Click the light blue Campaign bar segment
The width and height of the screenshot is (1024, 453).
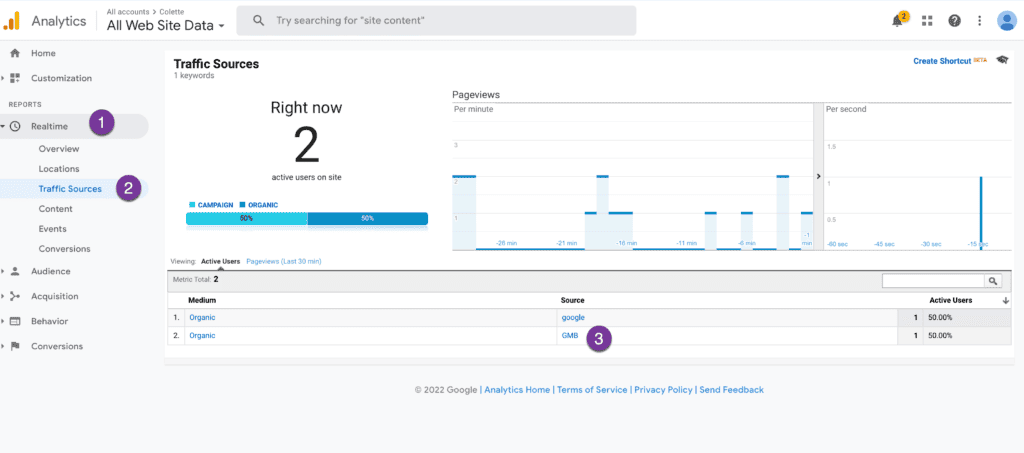(246, 218)
